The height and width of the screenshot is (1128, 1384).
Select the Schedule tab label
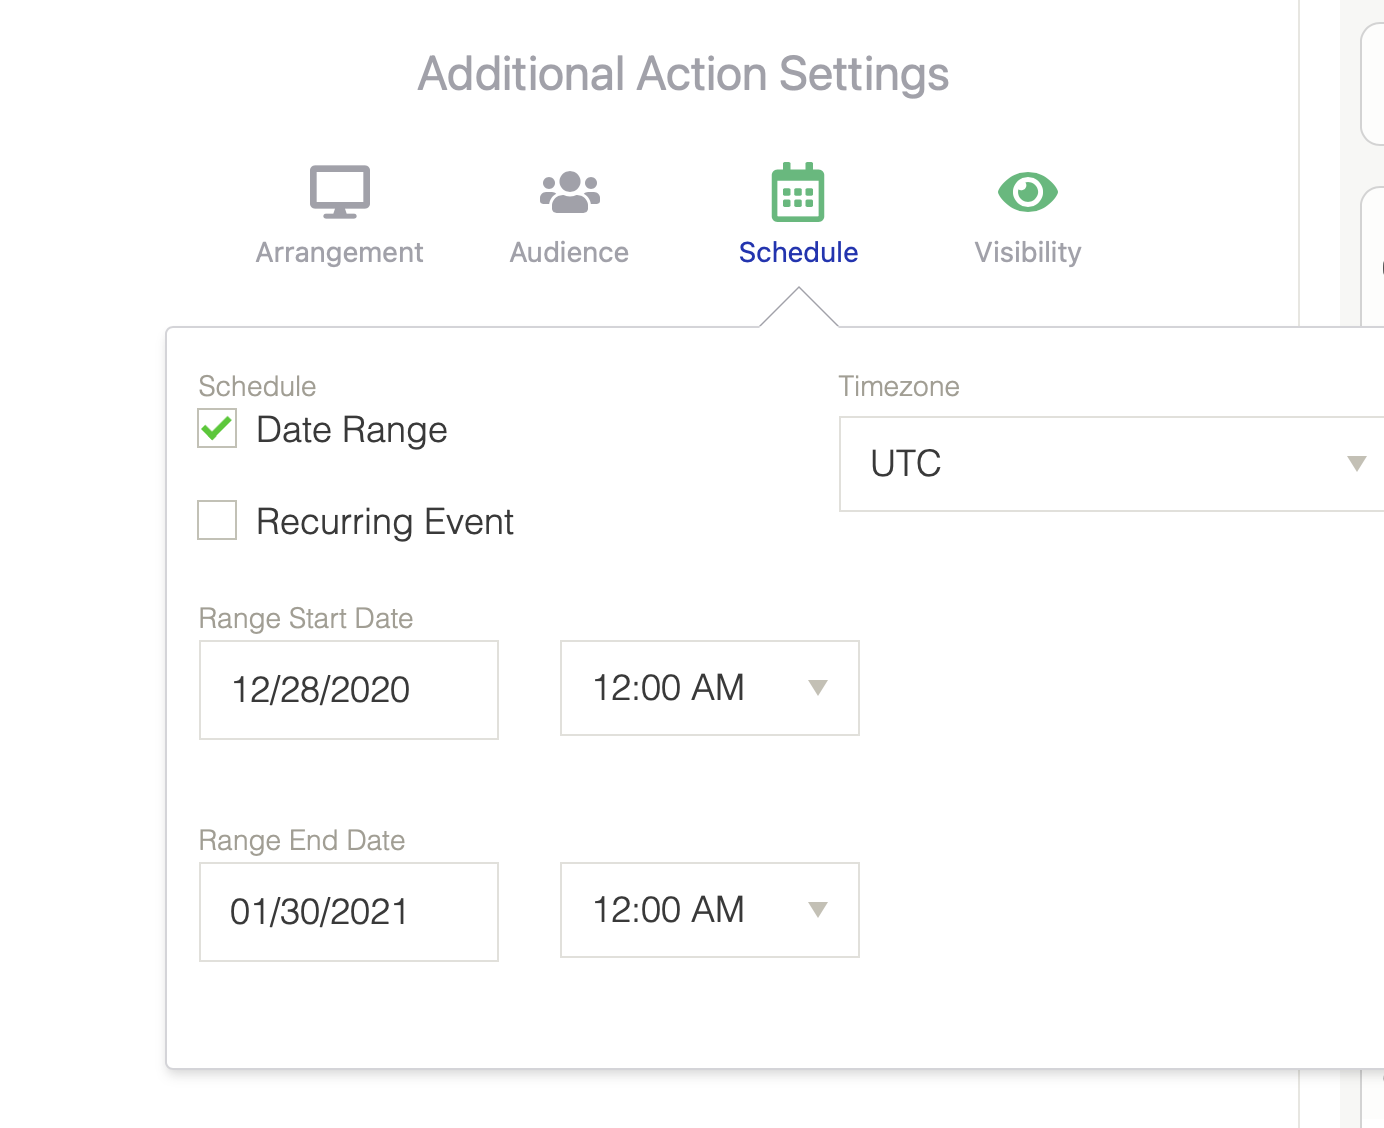[x=798, y=252]
